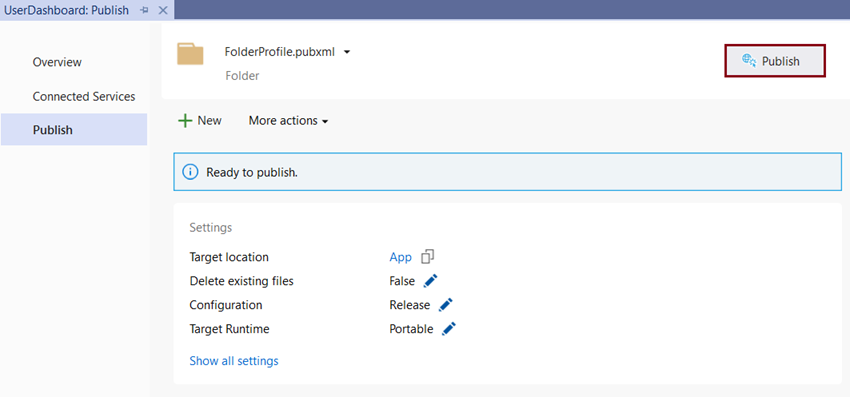
Task: Pin the UserDashboard: Publish tab
Action: point(144,10)
